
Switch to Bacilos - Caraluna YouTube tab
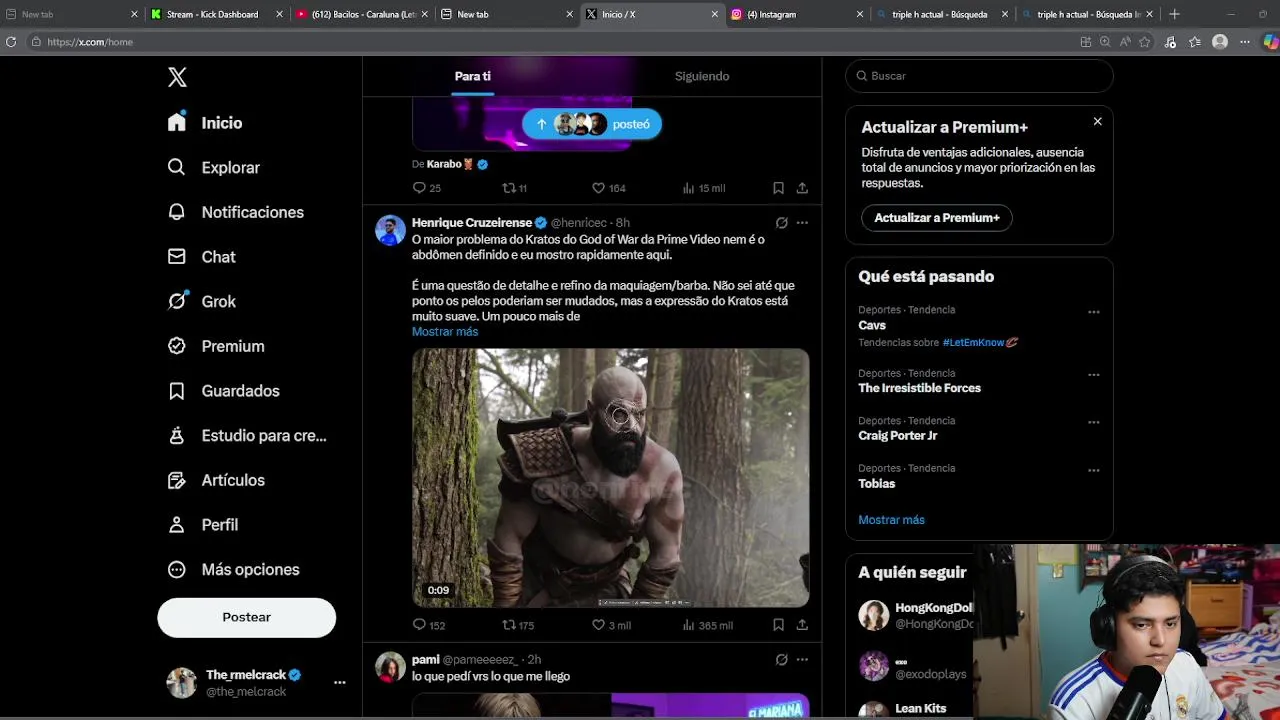click(x=360, y=14)
